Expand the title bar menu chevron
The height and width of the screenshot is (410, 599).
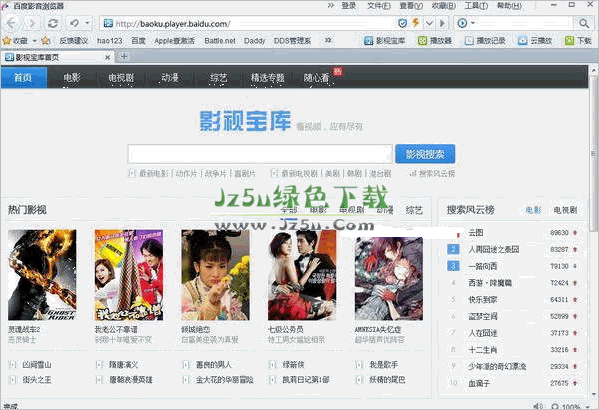[331, 5]
